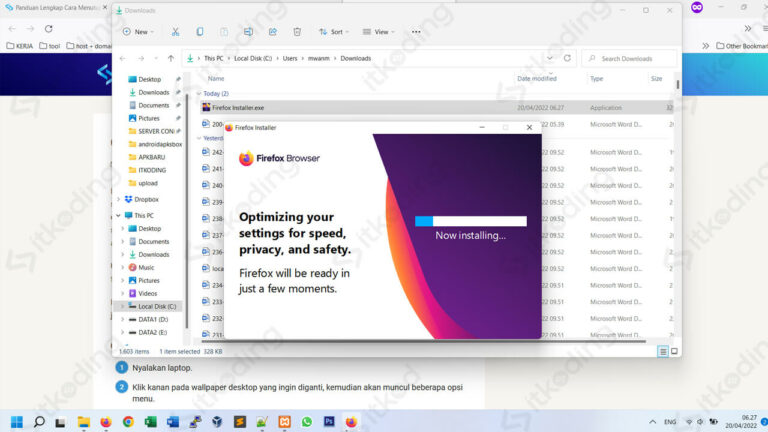Open the three-dots See more menu
The image size is (768, 432).
pos(416,32)
